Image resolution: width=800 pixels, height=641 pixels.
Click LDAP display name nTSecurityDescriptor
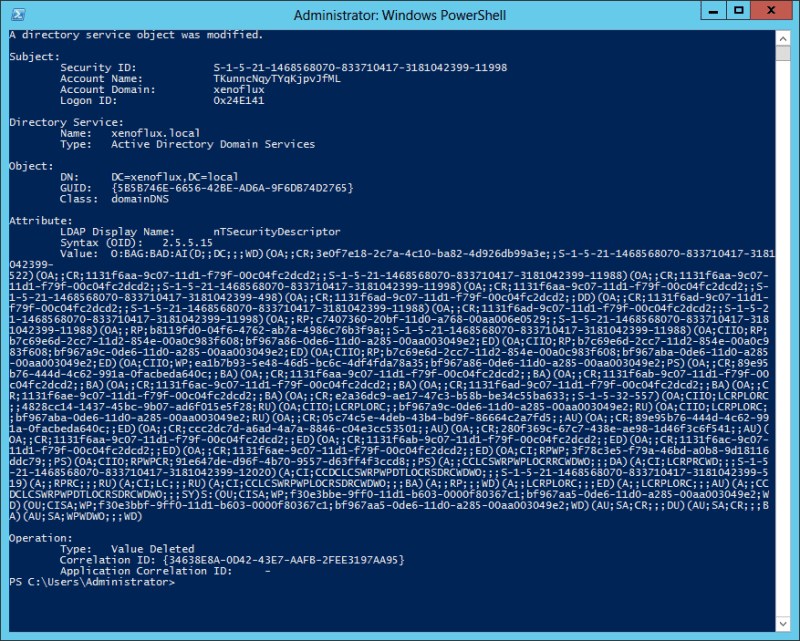pos(277,232)
